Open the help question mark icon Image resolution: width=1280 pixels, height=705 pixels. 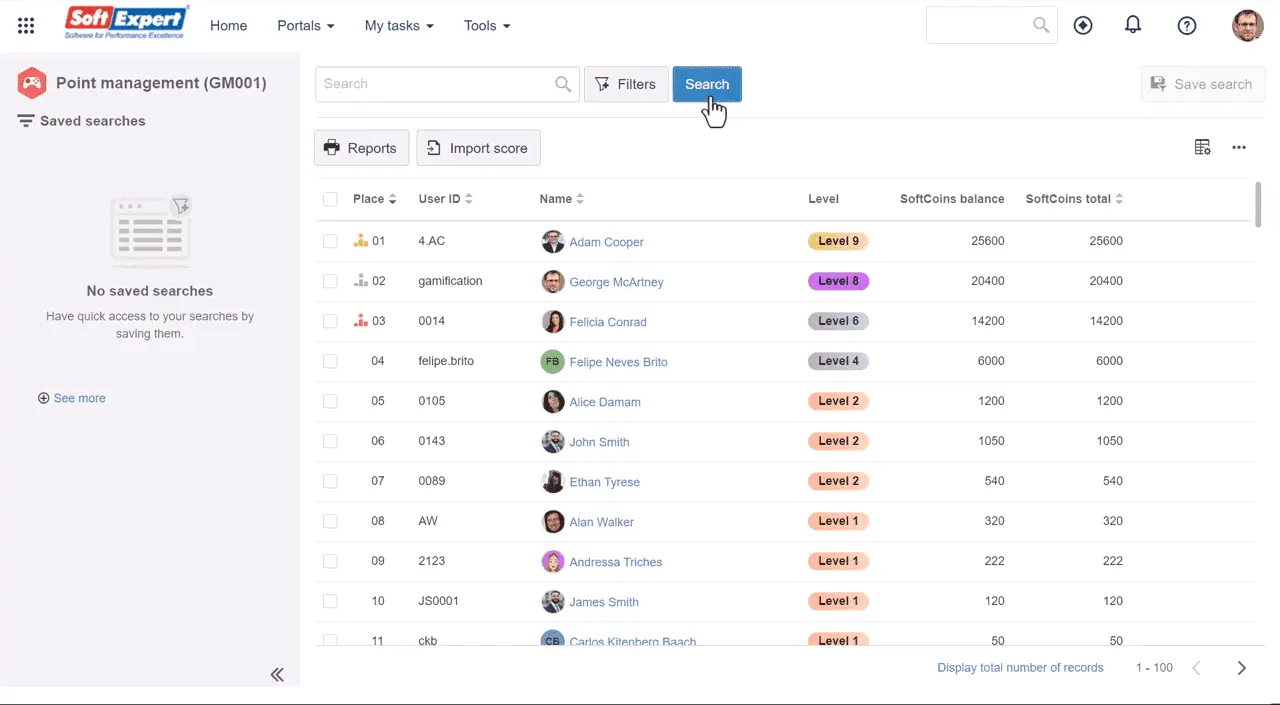(1187, 26)
